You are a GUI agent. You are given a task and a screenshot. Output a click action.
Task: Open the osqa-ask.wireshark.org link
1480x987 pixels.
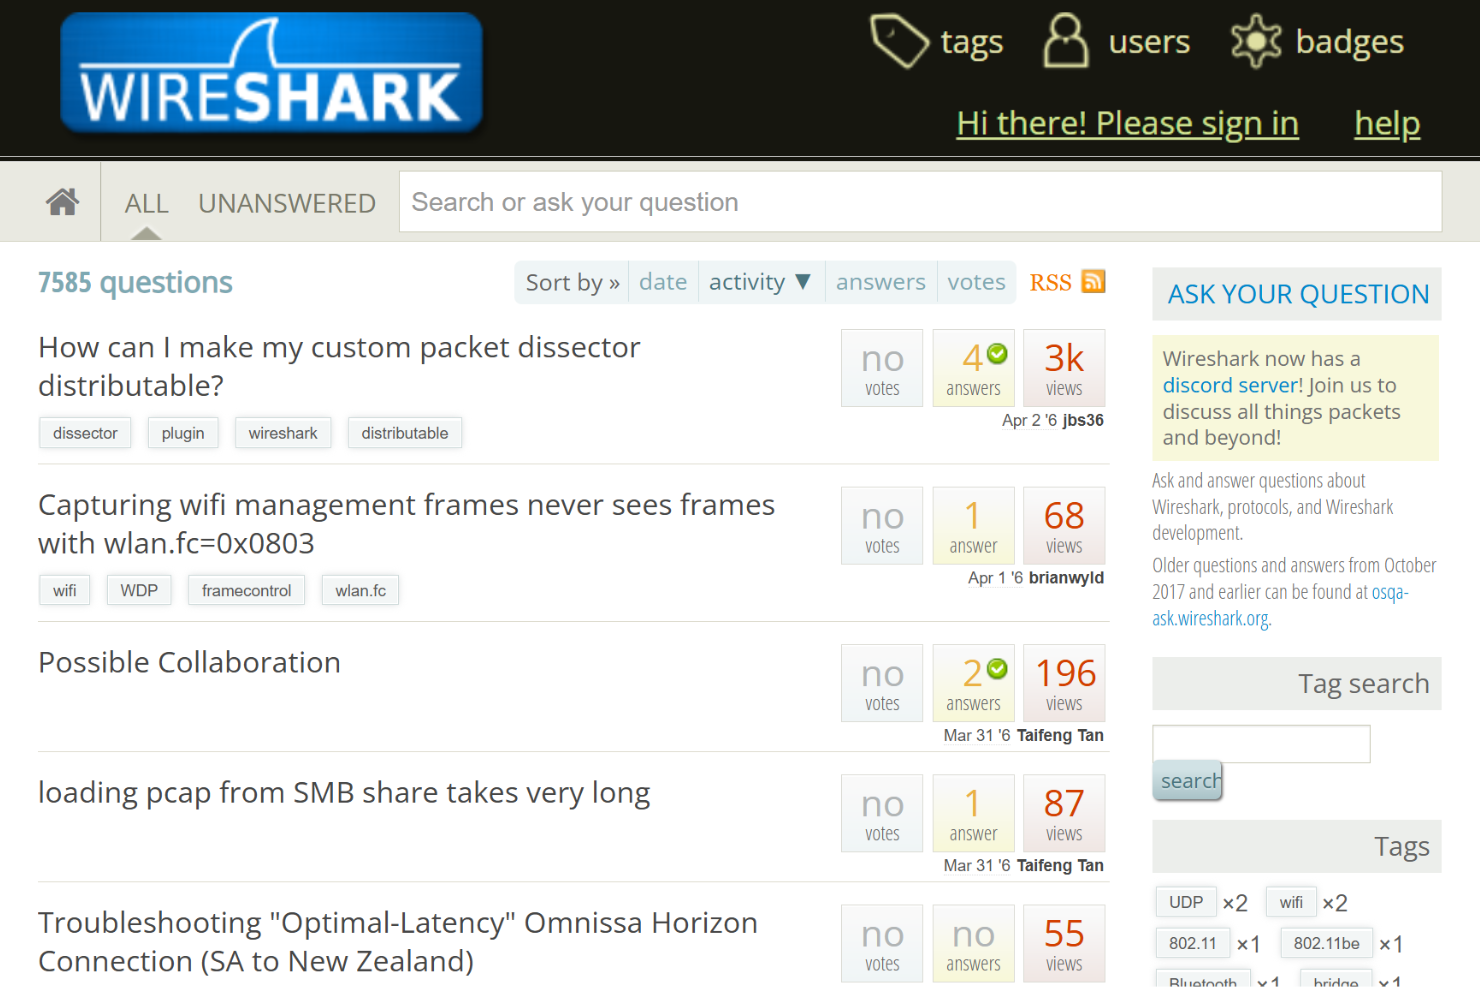1280,605
